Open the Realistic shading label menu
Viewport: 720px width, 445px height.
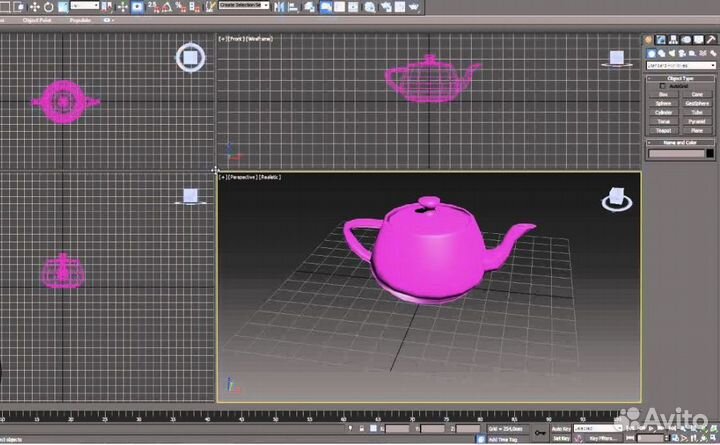pyautogui.click(x=270, y=177)
